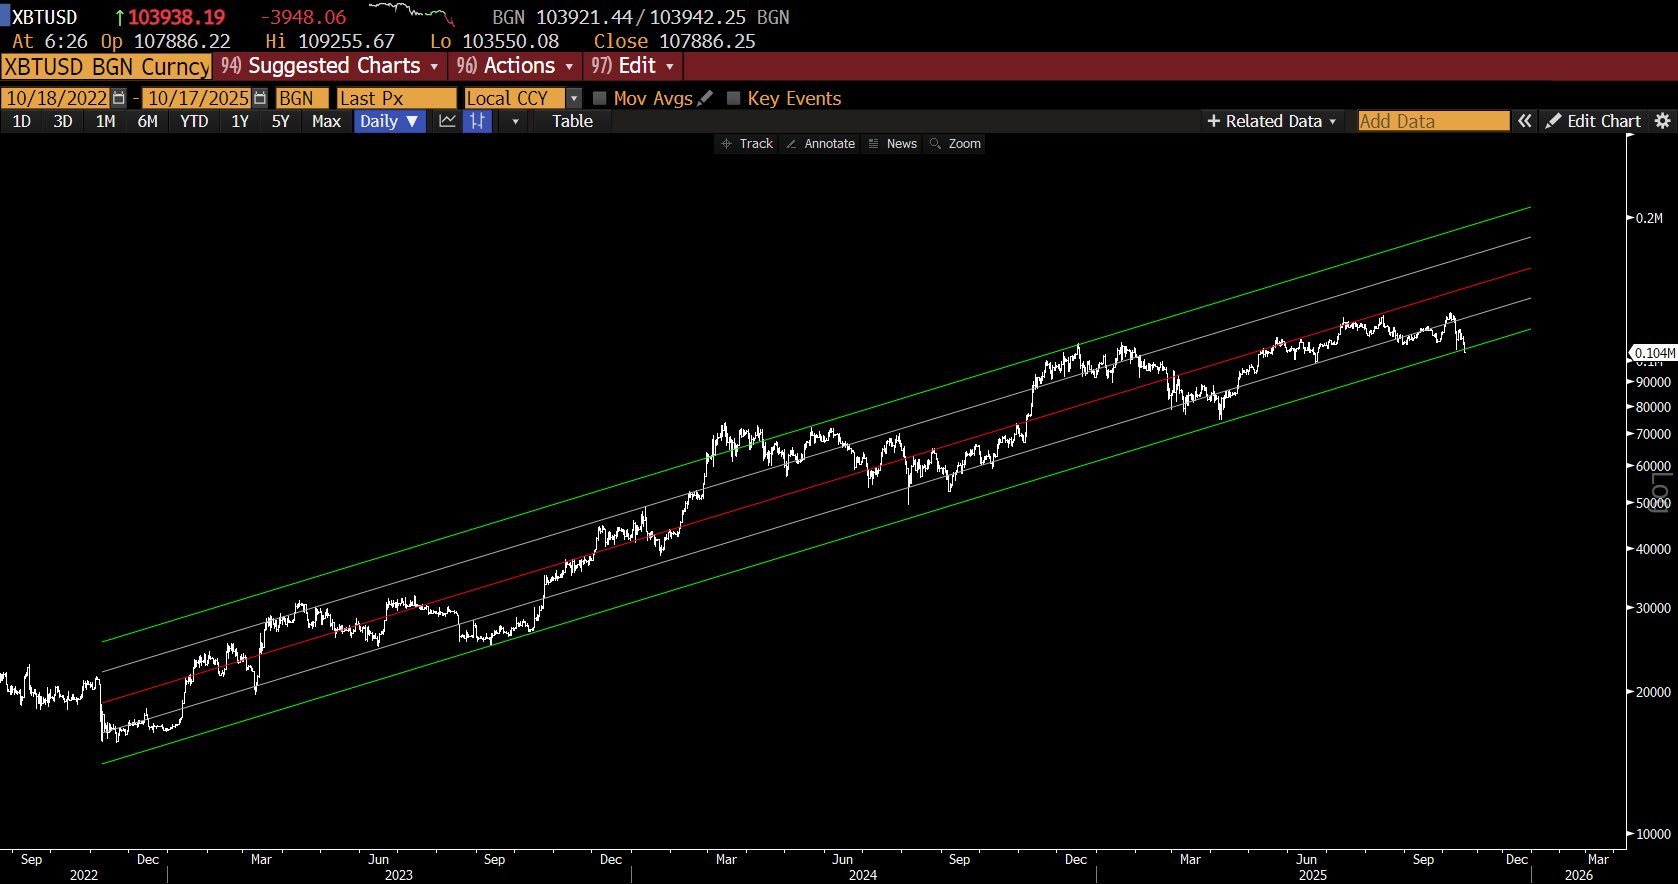Open the Daily periodicity dropdown
Screen dimensions: 1678x884
[x=390, y=121]
